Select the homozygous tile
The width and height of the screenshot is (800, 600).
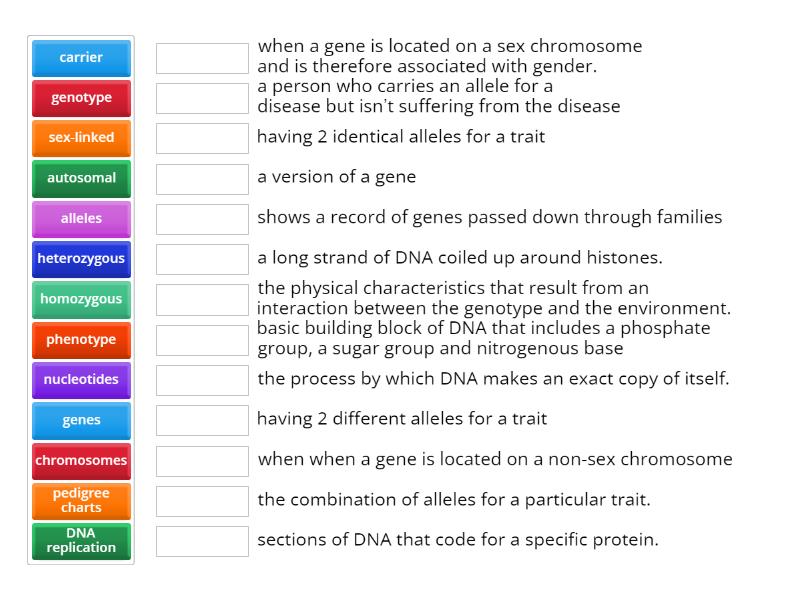click(x=80, y=299)
